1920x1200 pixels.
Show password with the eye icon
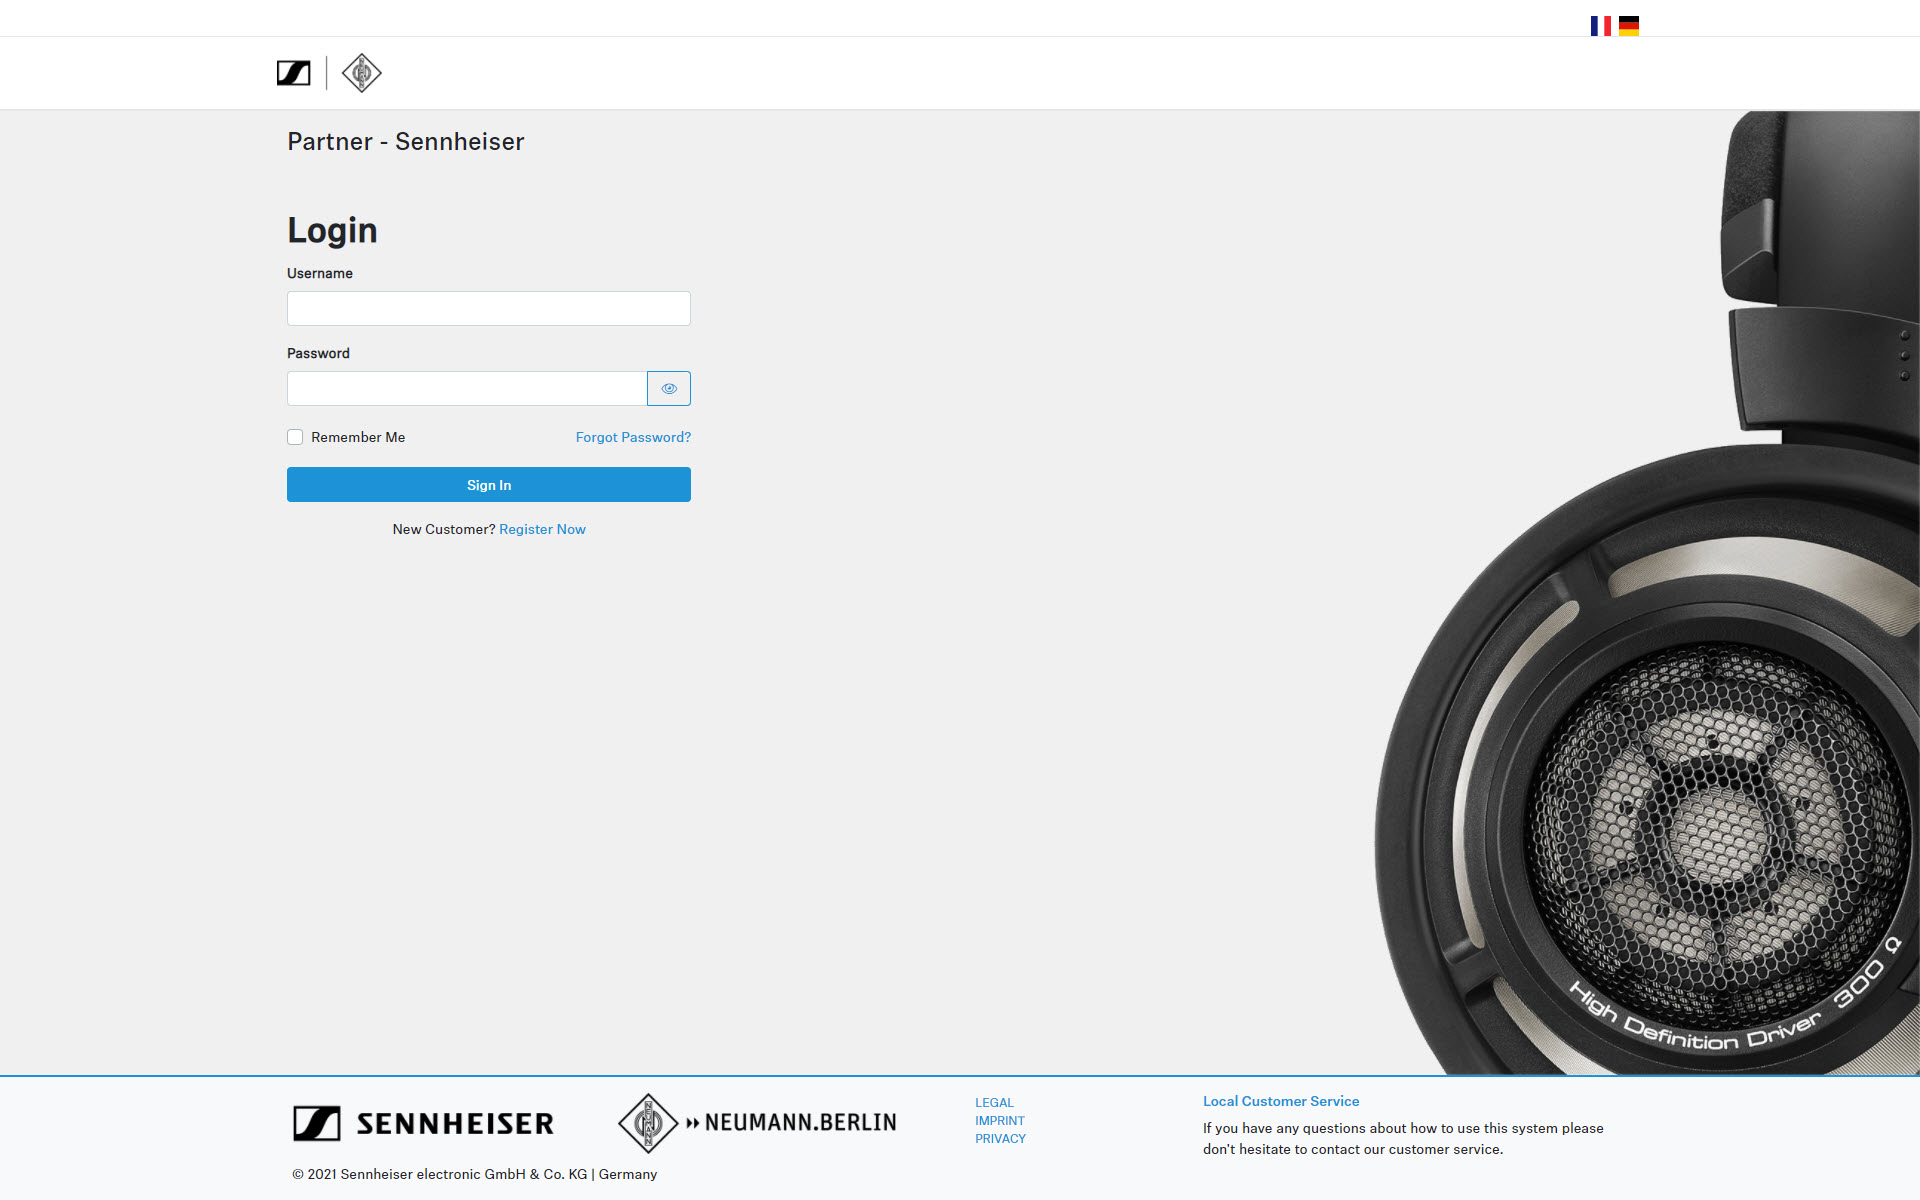coord(669,388)
